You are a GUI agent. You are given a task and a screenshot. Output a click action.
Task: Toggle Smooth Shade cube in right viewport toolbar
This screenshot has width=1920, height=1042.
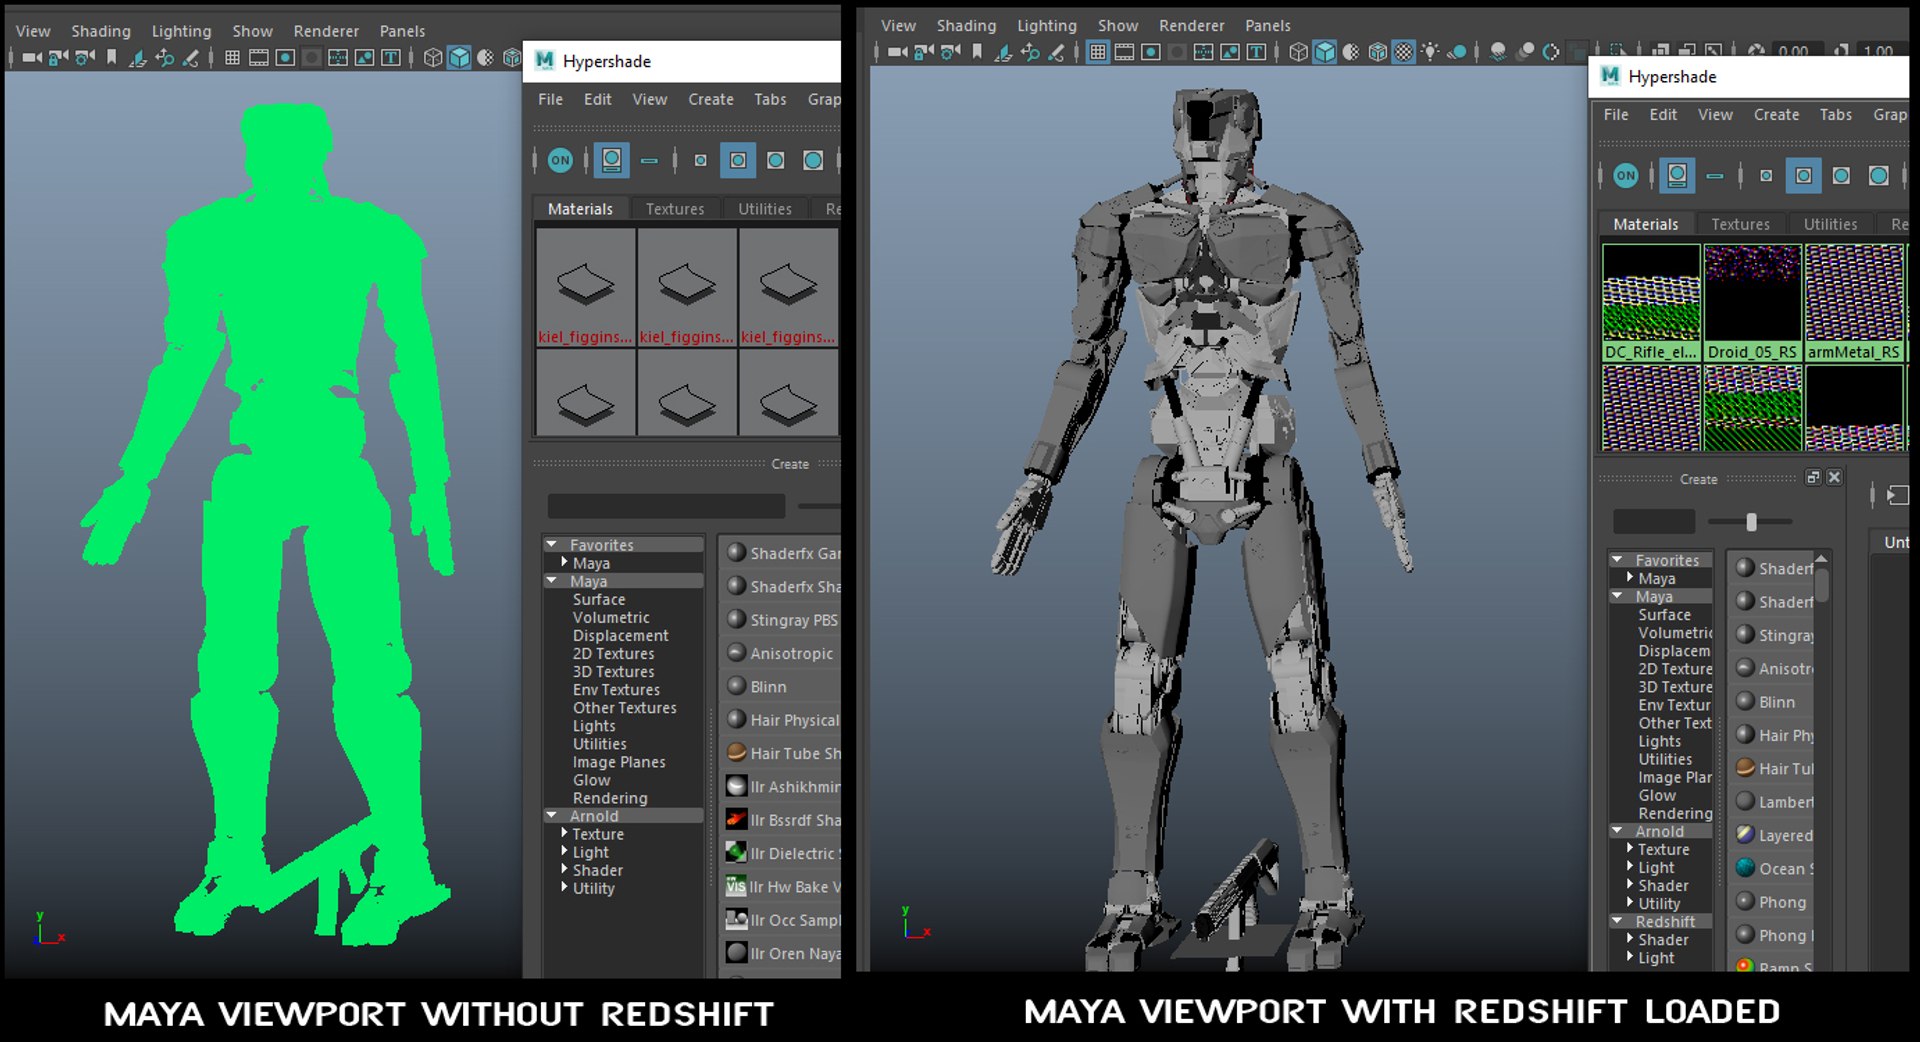[x=1324, y=52]
